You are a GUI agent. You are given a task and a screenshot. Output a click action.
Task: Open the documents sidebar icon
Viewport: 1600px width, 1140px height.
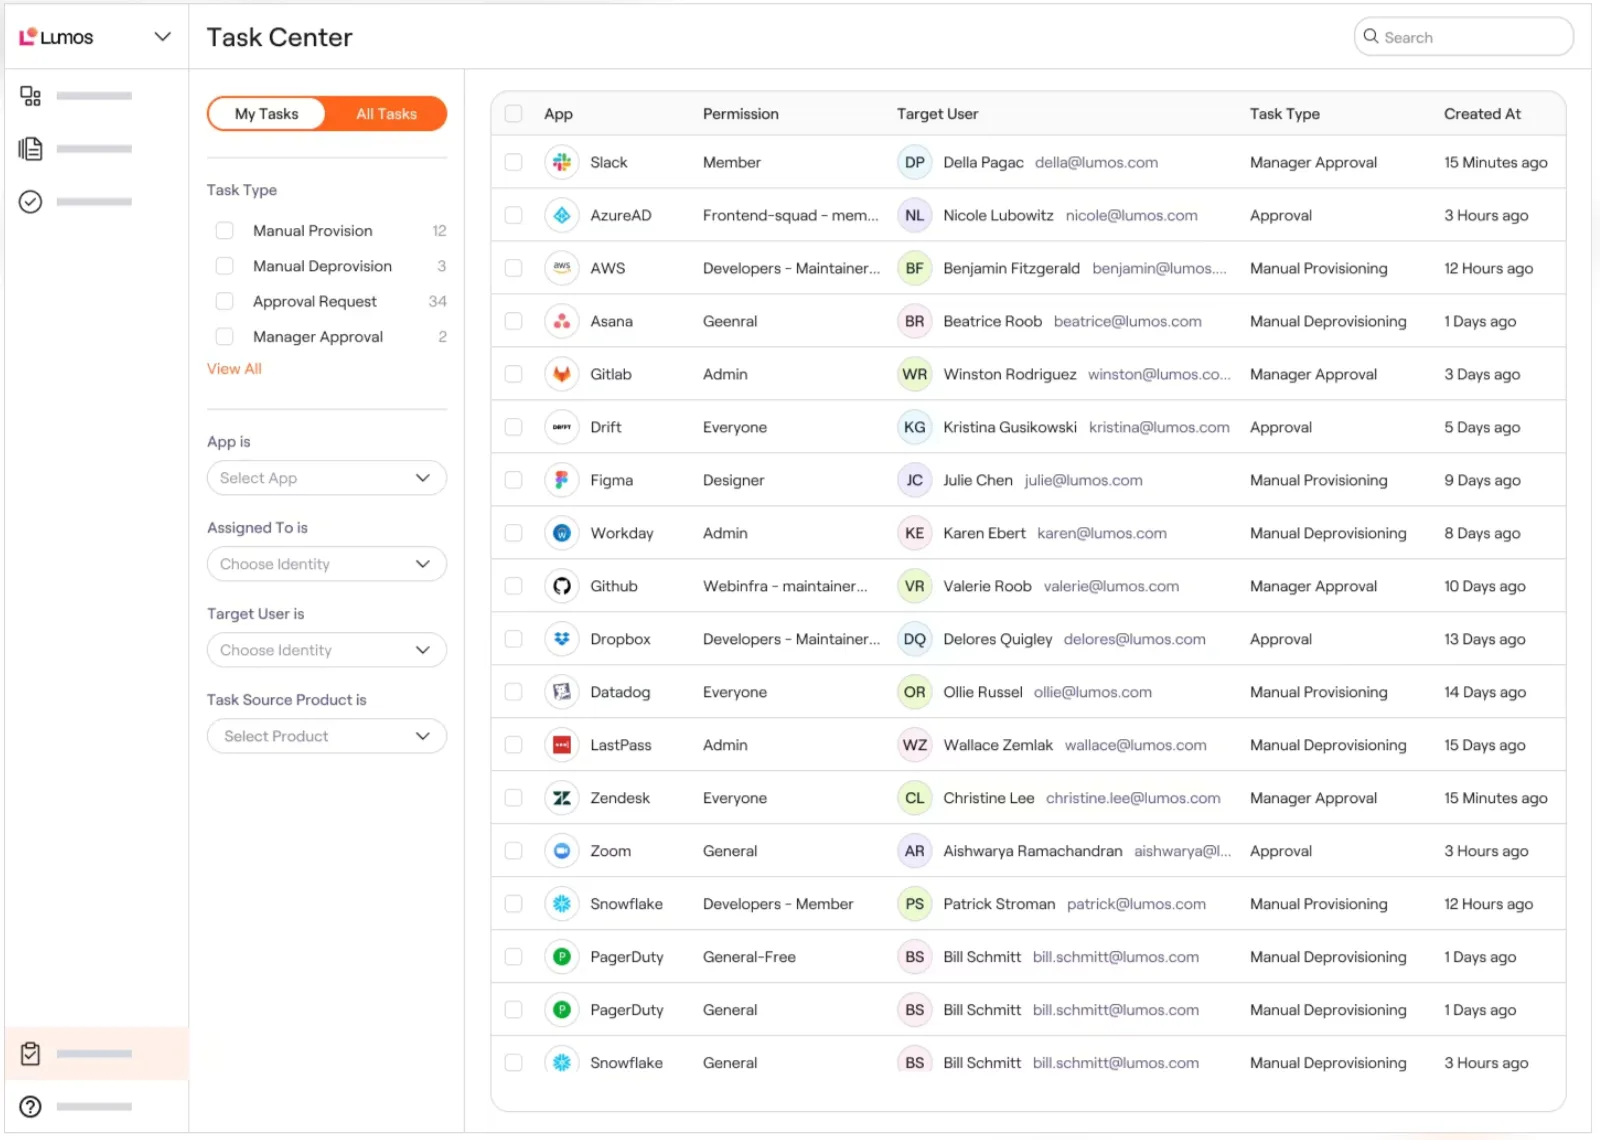coord(31,149)
